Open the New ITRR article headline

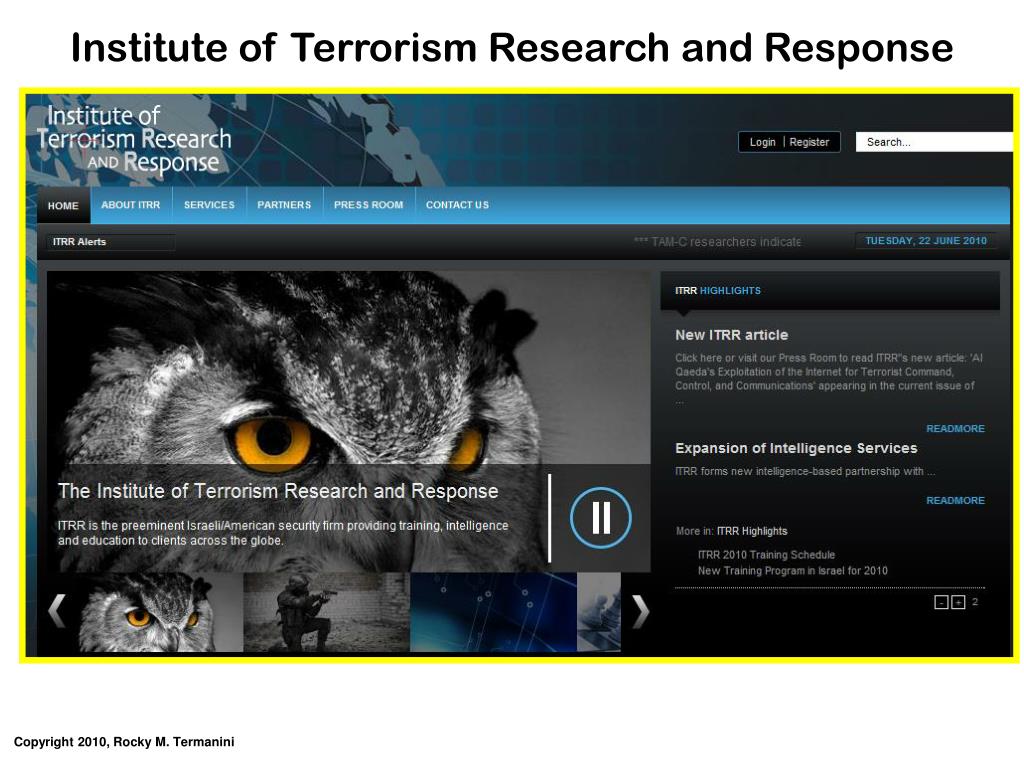(731, 335)
